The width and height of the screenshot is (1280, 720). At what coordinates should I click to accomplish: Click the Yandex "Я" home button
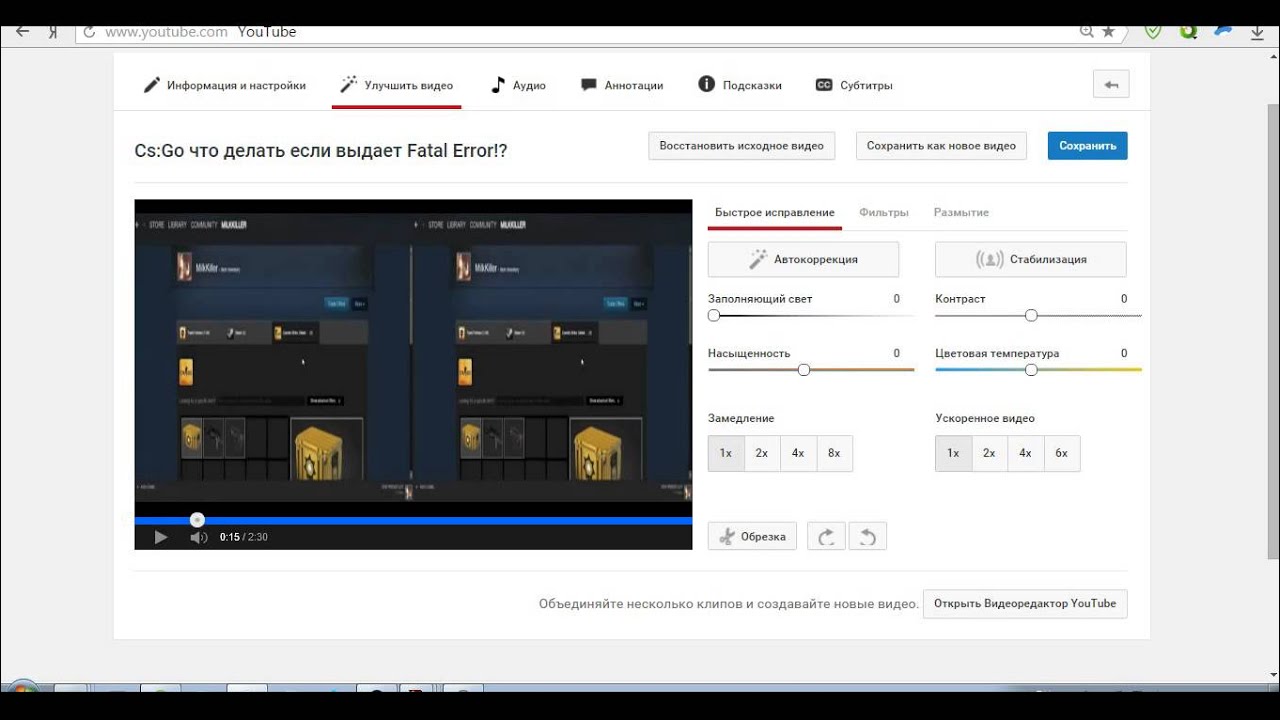coord(53,32)
